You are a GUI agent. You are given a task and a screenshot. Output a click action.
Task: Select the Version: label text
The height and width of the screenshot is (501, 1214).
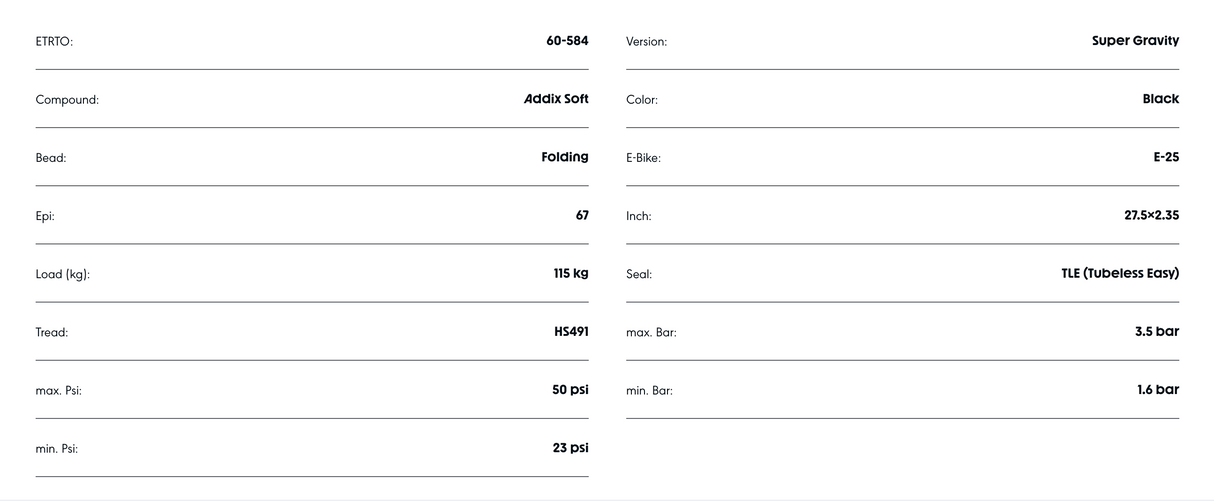(x=646, y=42)
